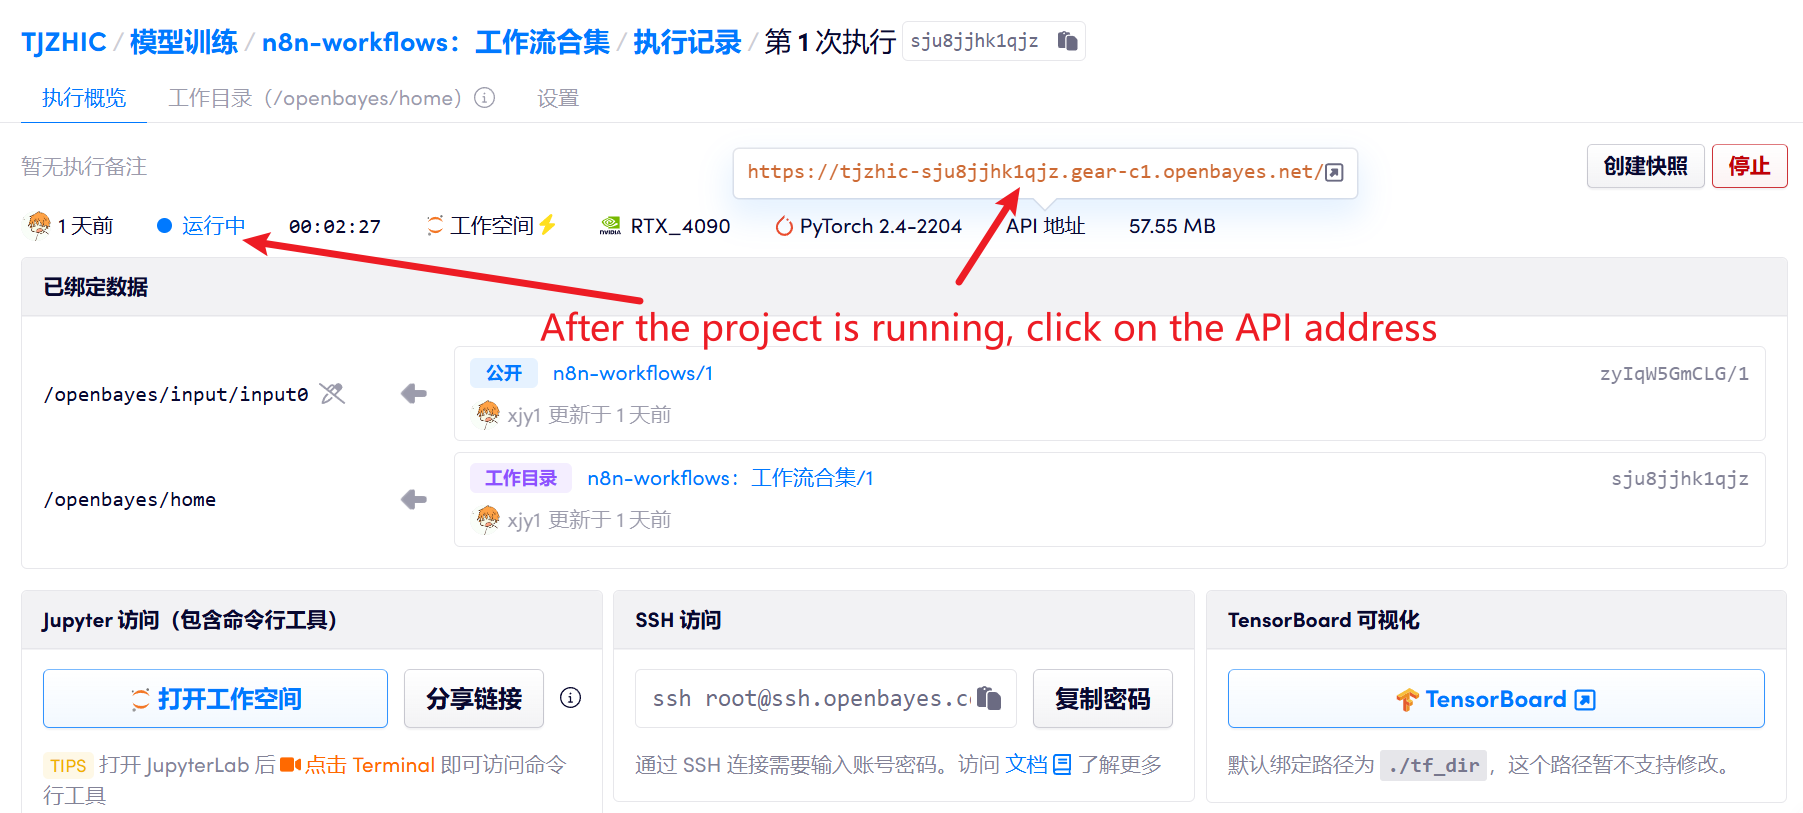Click the arrow beside /openbayes/input/input0
Screen dimensions: 1803x813
coord(414,394)
